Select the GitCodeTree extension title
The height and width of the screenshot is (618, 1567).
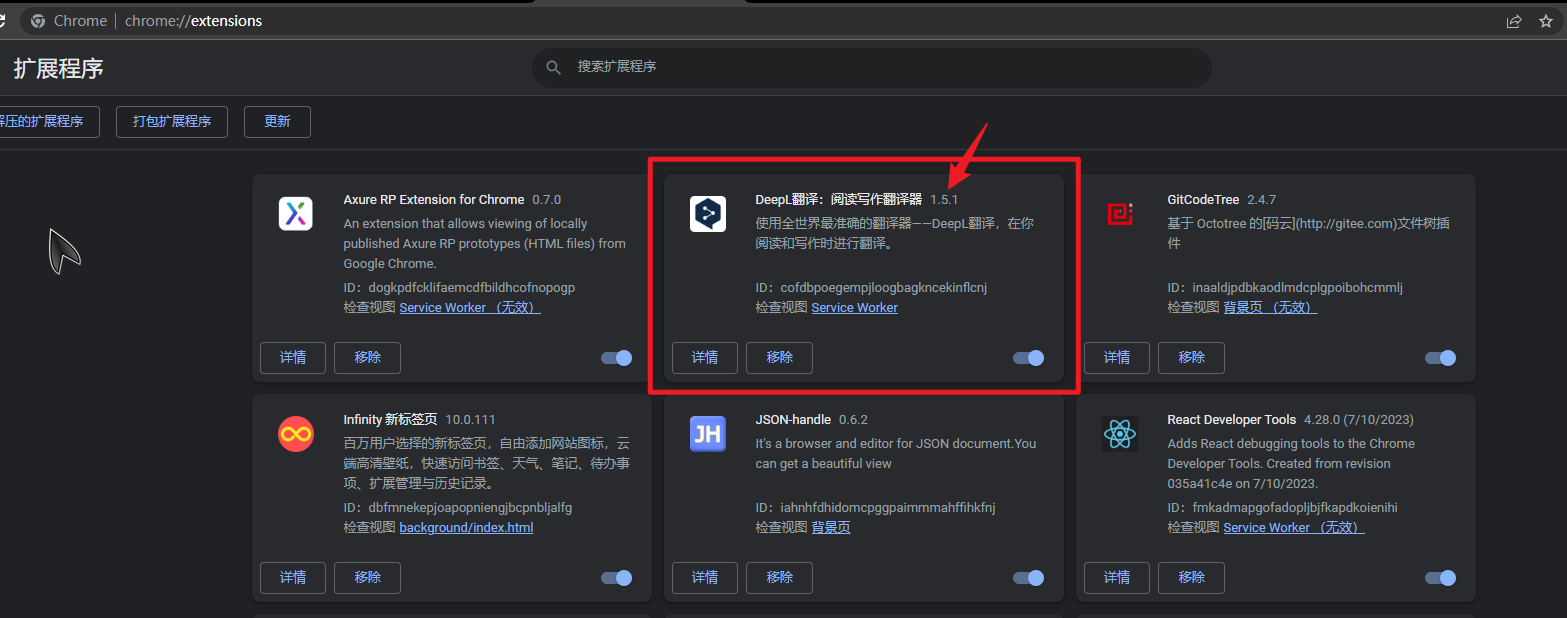(1203, 200)
